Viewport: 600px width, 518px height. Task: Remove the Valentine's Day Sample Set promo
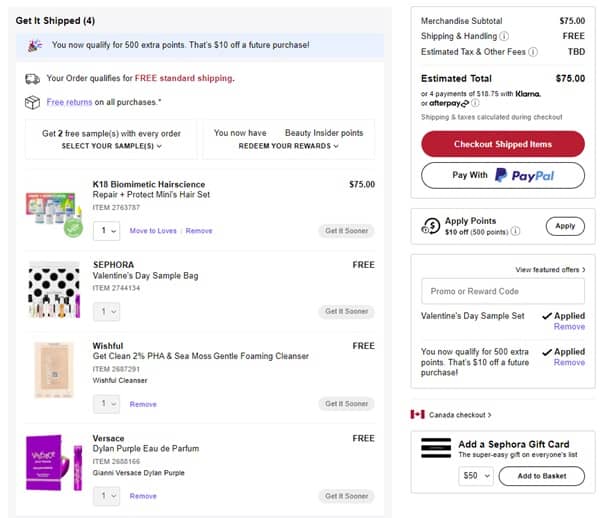569,327
